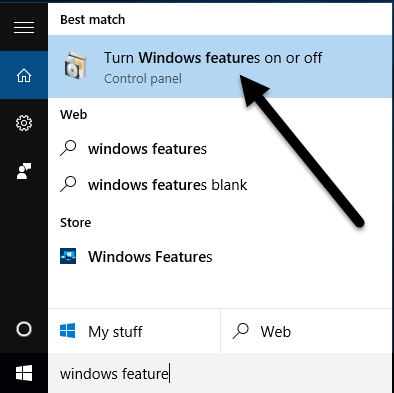Click the Windows Features store app icon
The width and height of the screenshot is (394, 393).
click(x=68, y=256)
